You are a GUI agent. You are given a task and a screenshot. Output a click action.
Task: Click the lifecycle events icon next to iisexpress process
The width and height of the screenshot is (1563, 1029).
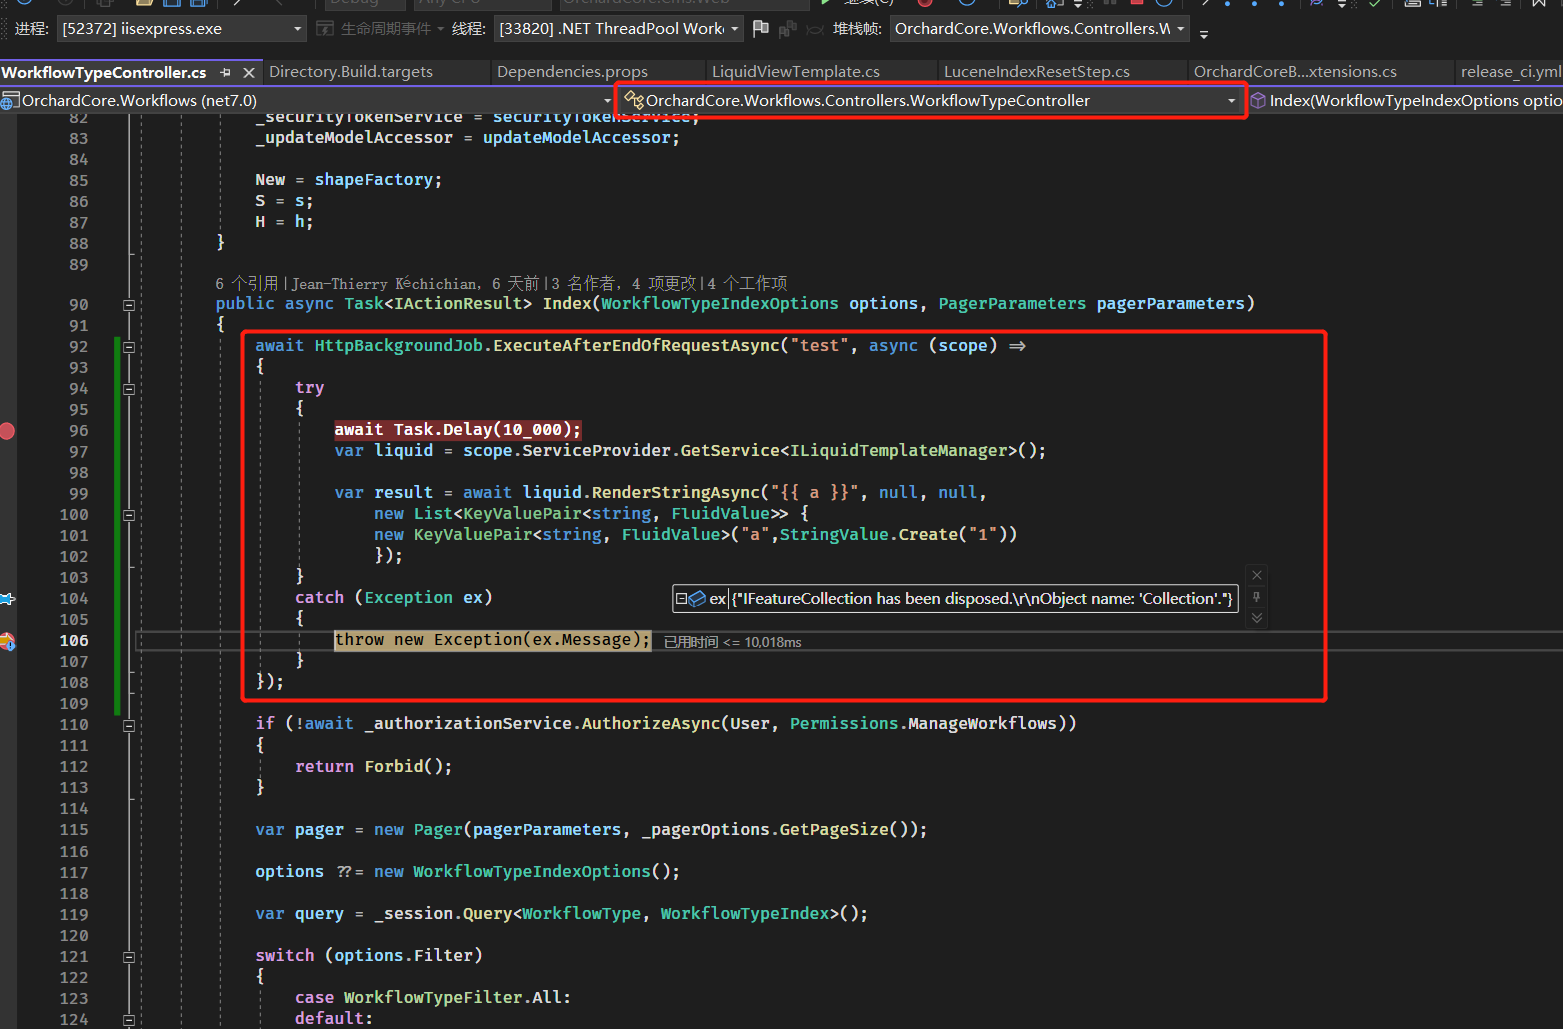click(324, 28)
